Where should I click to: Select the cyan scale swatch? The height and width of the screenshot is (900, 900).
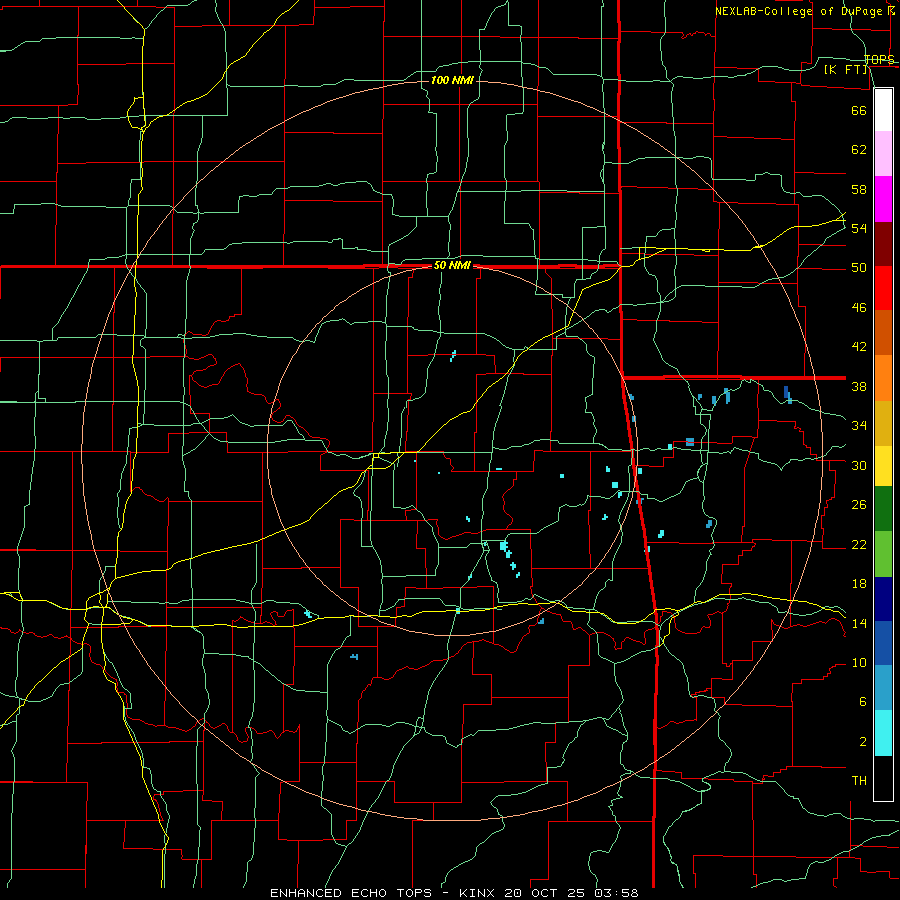pos(883,733)
